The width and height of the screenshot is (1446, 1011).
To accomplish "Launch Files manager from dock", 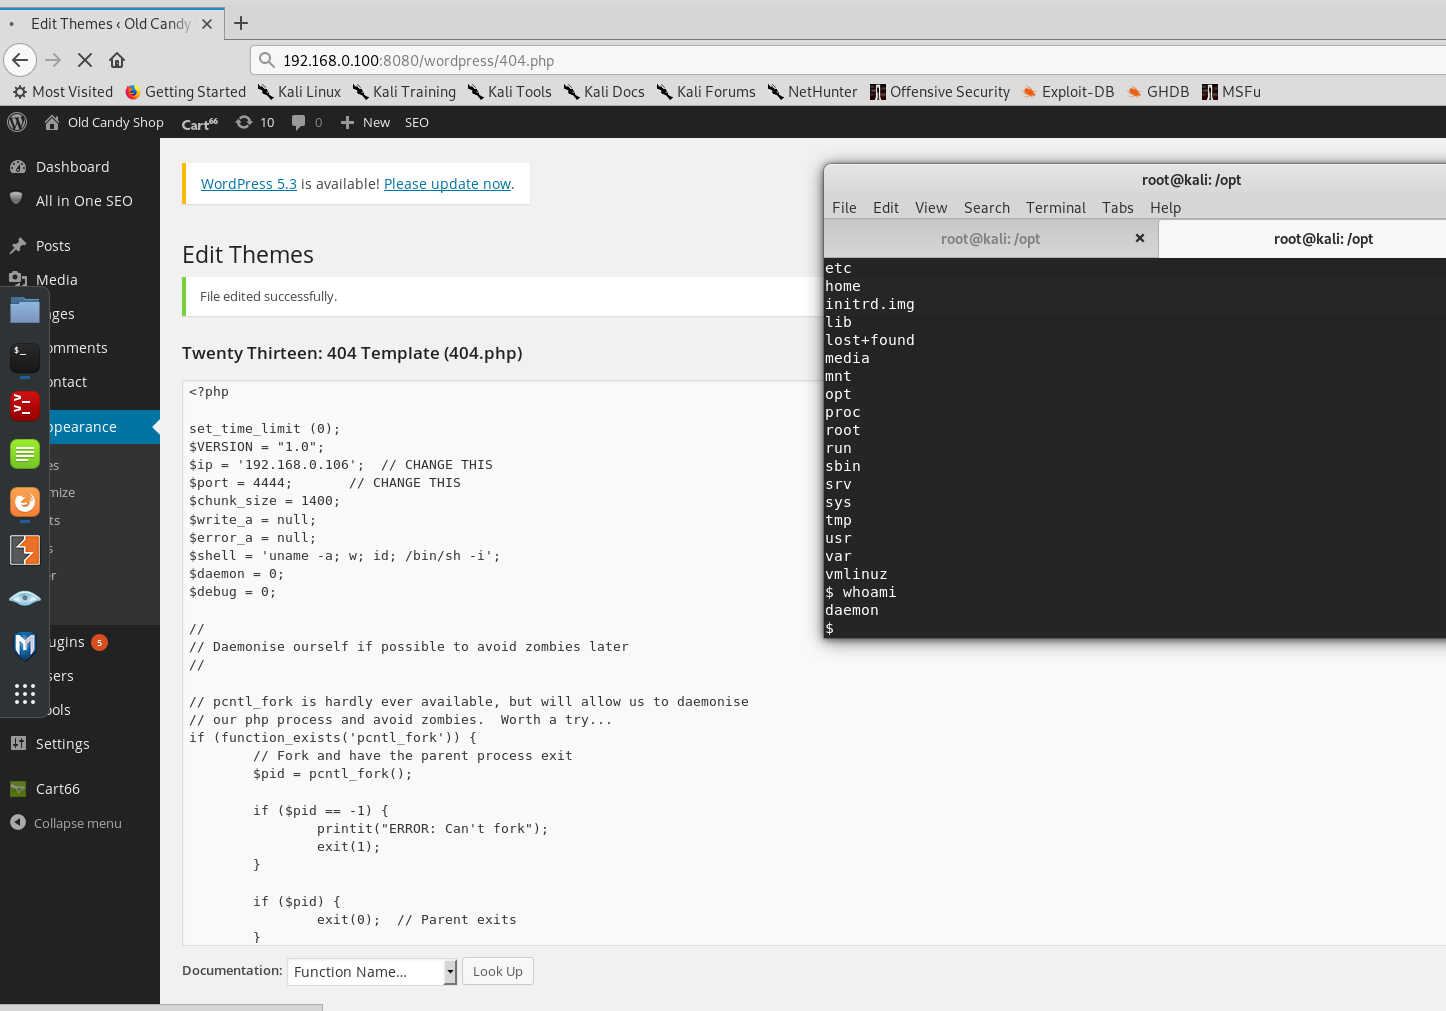I will point(25,311).
